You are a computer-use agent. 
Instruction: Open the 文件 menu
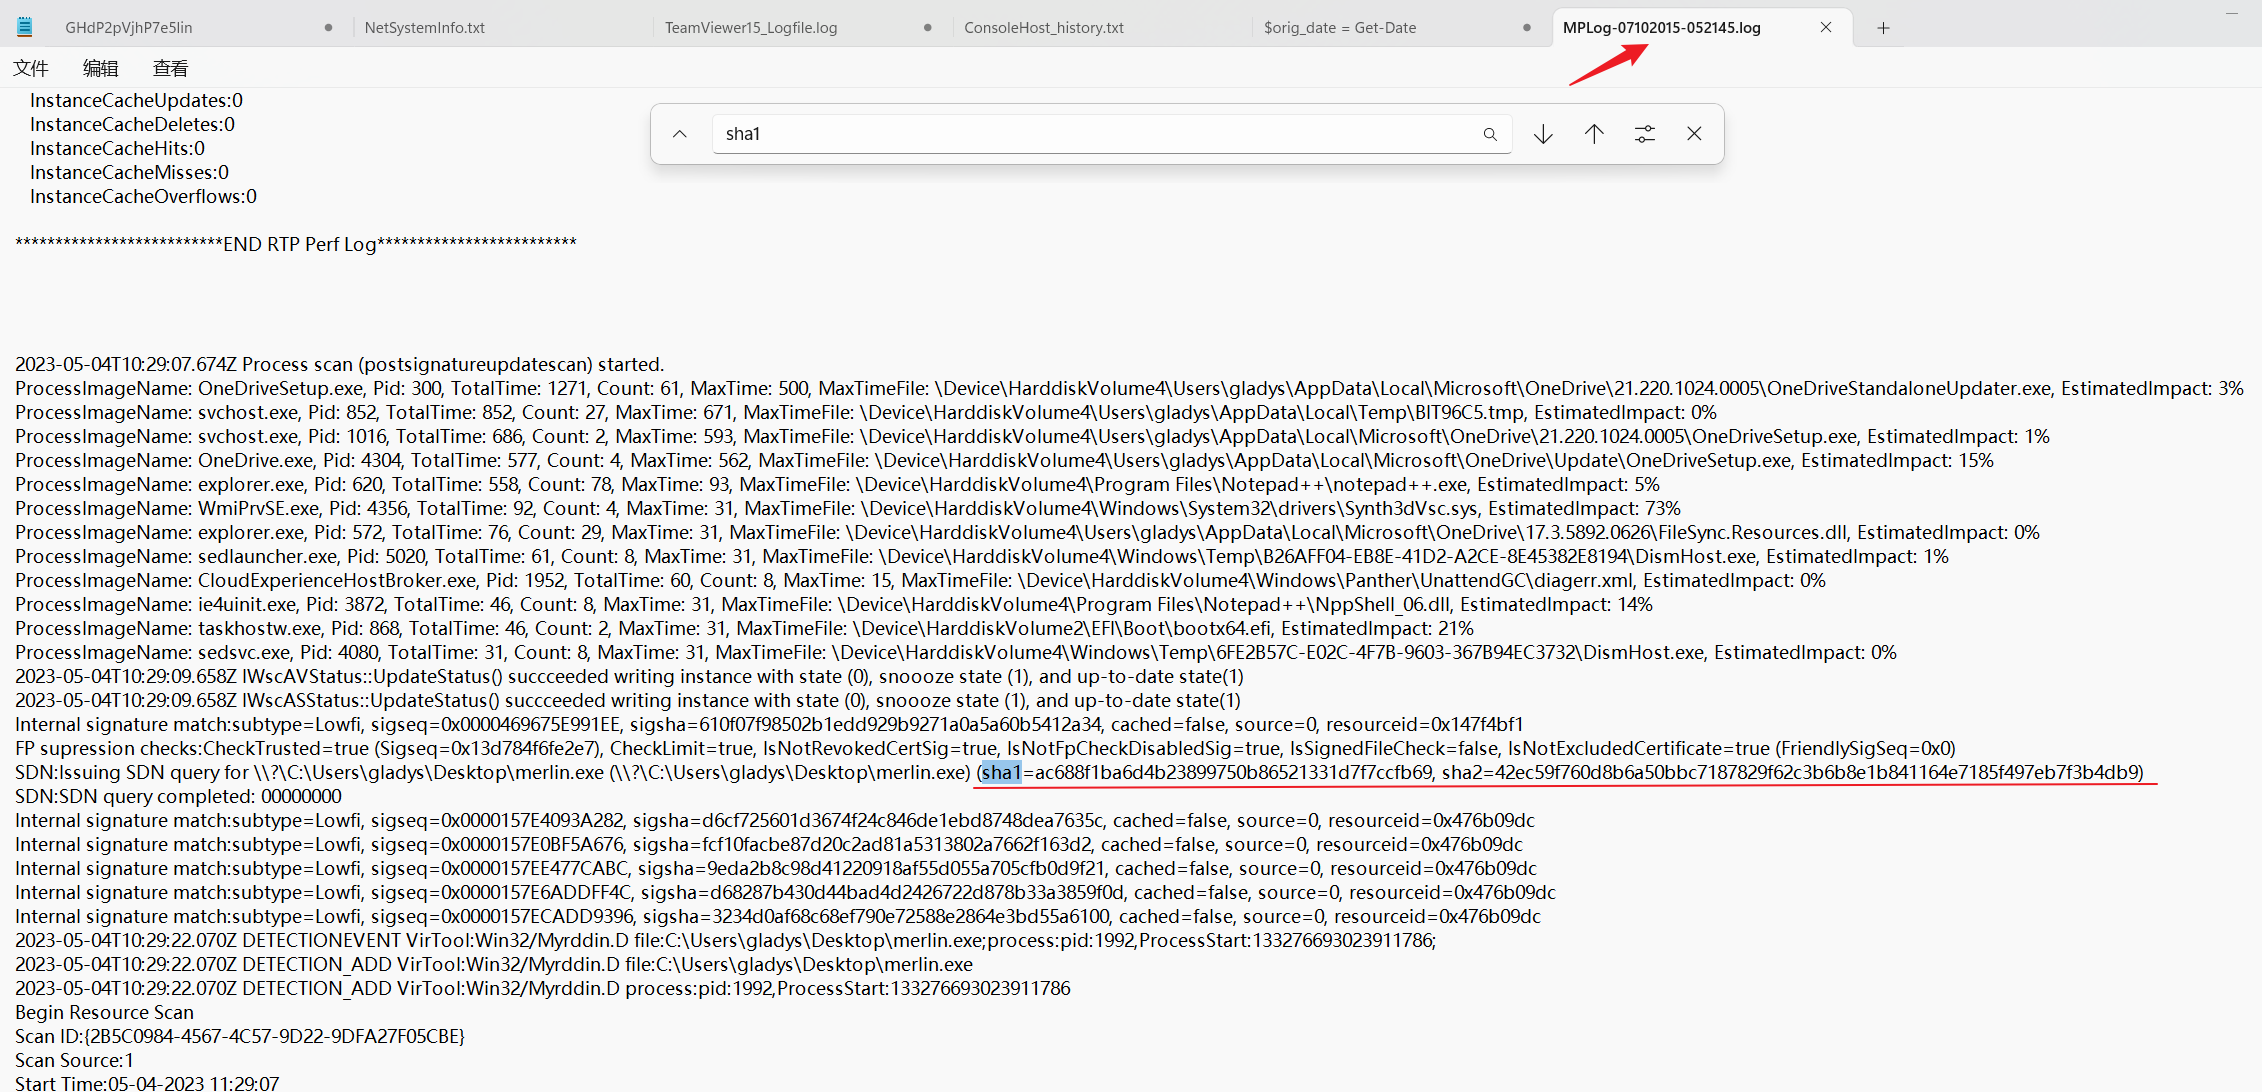click(x=31, y=68)
